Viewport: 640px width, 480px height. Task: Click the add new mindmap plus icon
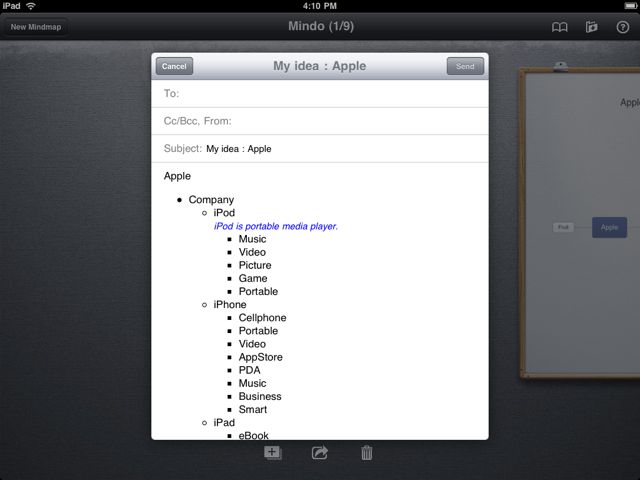[273, 453]
